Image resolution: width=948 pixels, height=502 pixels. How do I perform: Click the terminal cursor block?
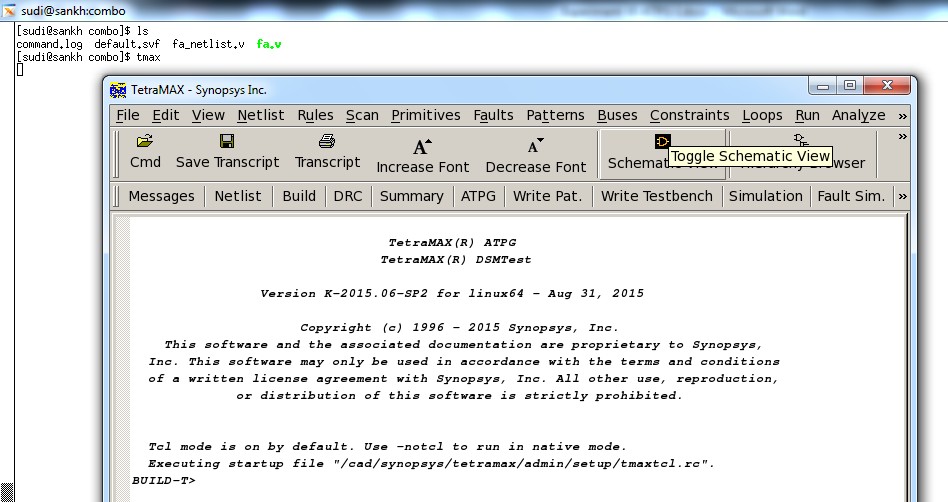(20, 70)
